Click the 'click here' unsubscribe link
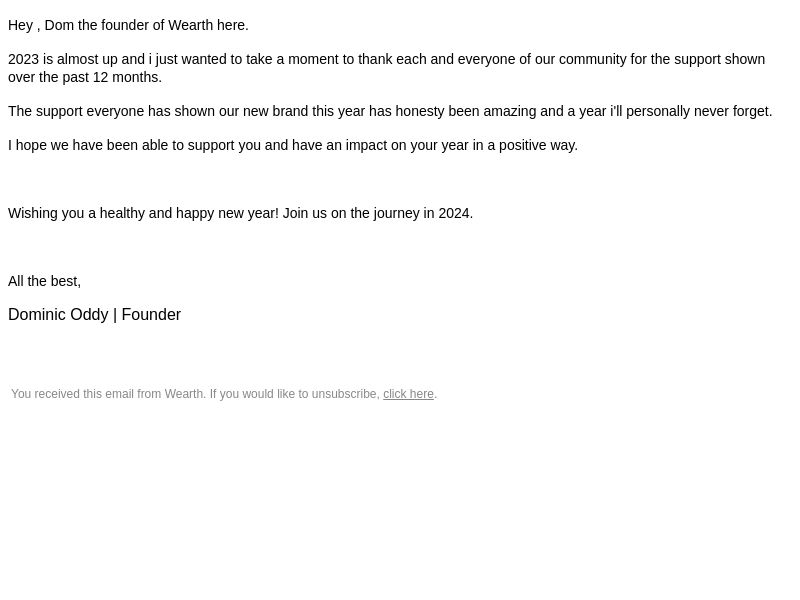Viewport: 800px width, 600px height. pos(408,394)
